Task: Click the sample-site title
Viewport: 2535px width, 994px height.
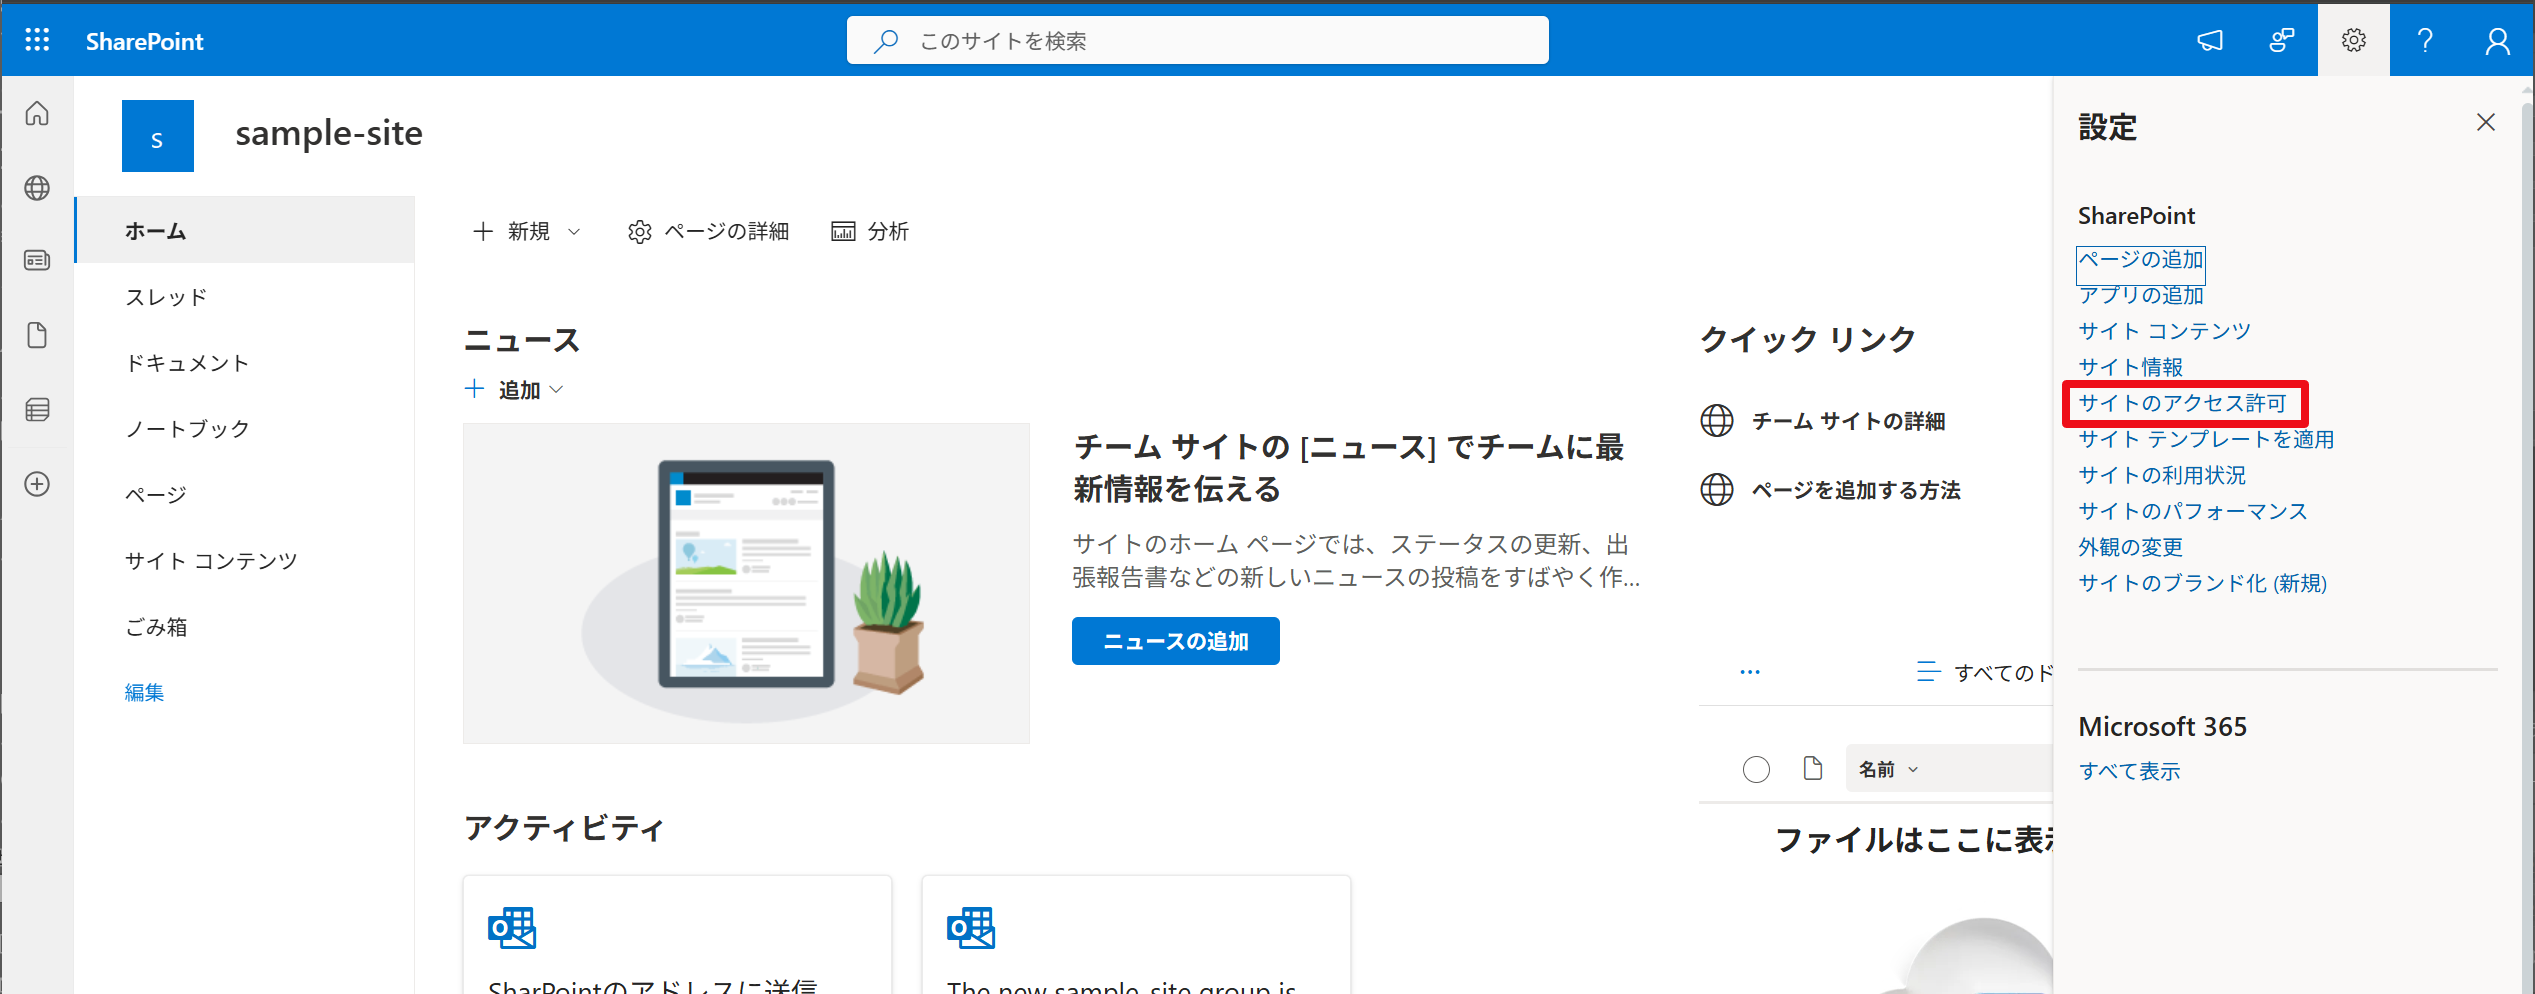Action: click(x=329, y=133)
